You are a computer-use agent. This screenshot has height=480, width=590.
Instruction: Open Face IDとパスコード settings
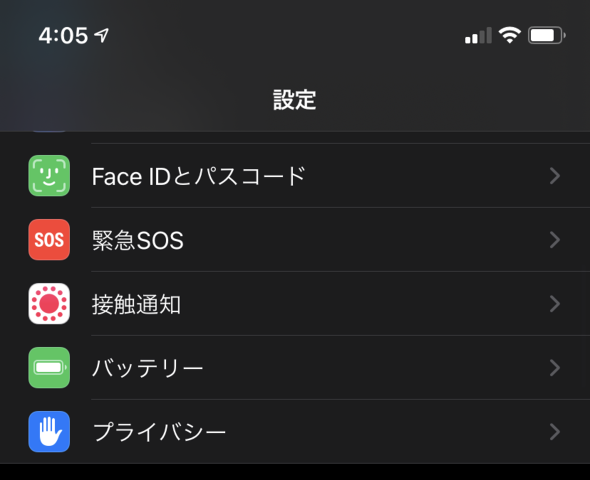click(295, 176)
